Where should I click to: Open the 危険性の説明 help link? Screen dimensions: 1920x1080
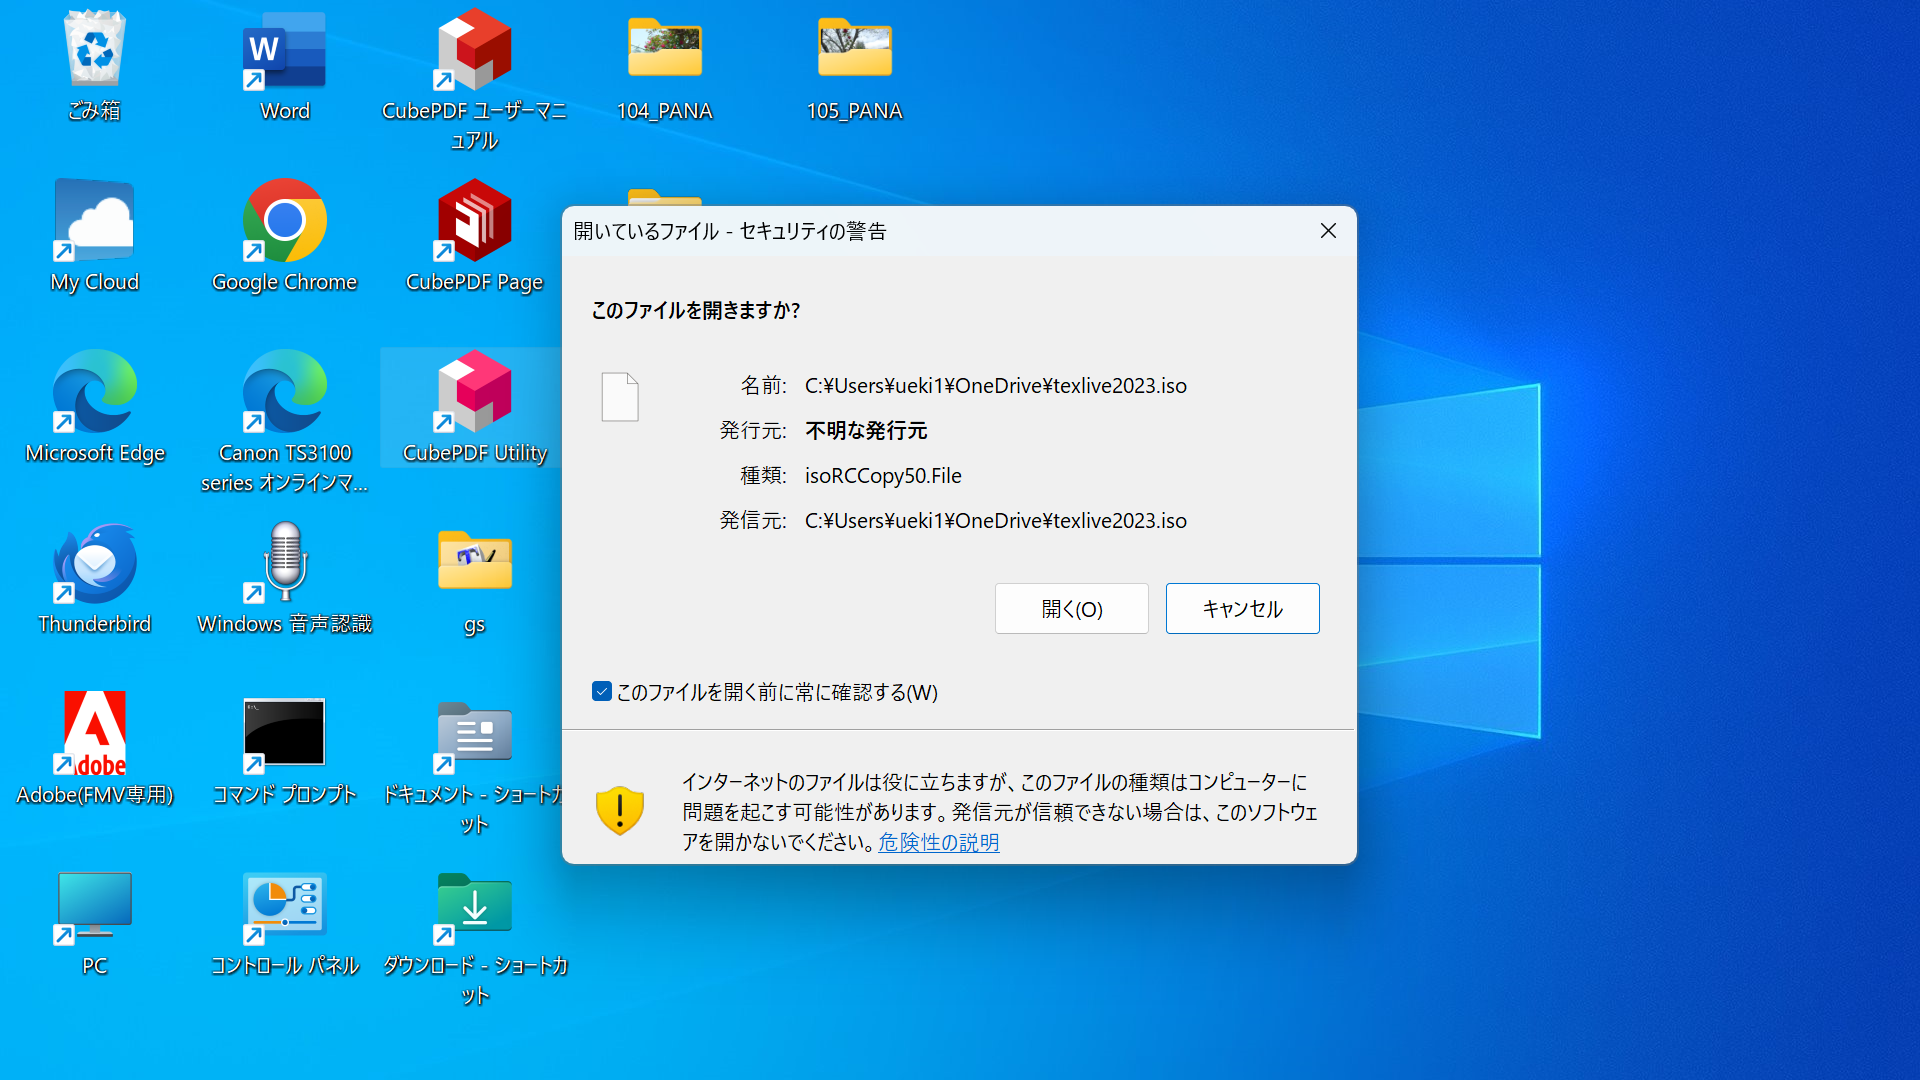tap(938, 843)
